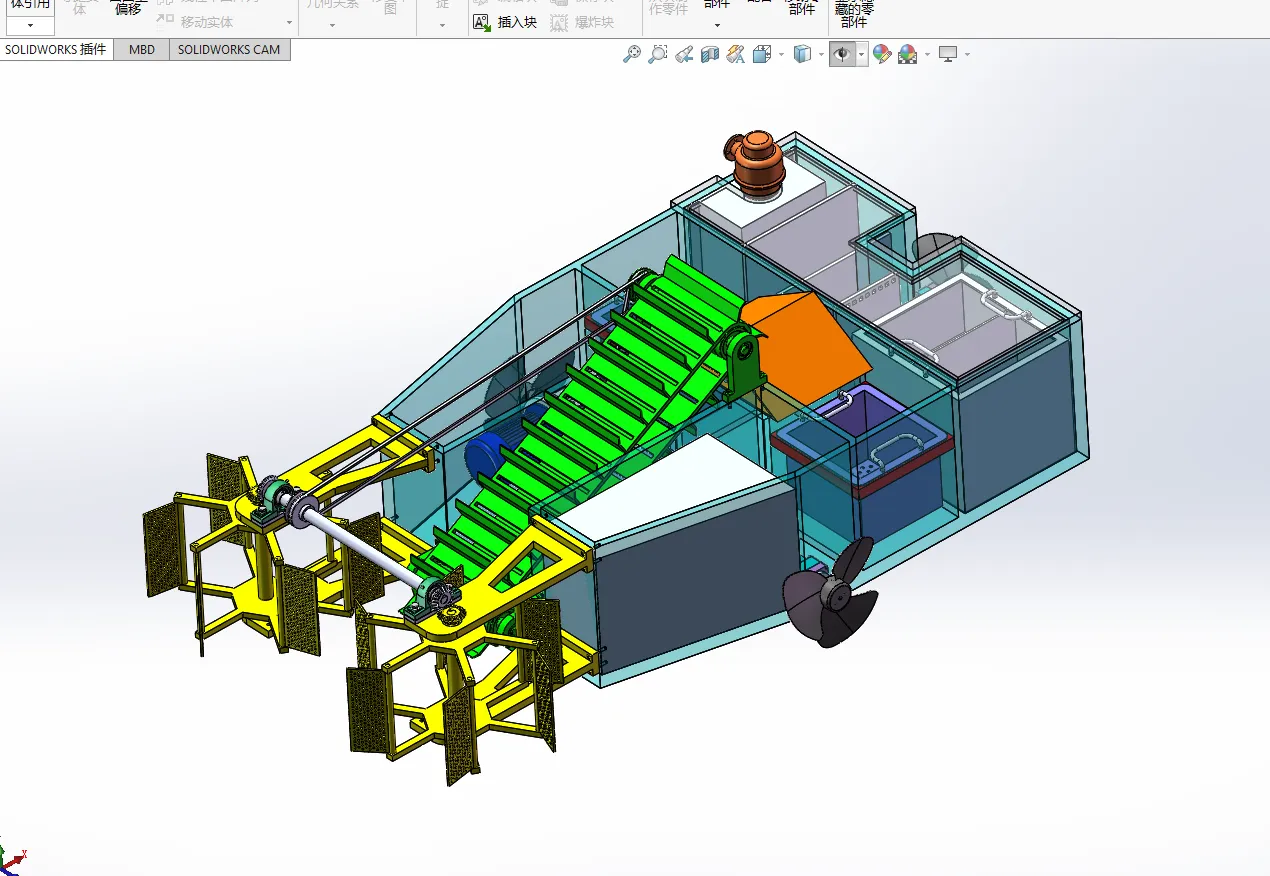Click the Apply Scene icon
Screen dimensions: 1270x876
point(908,54)
